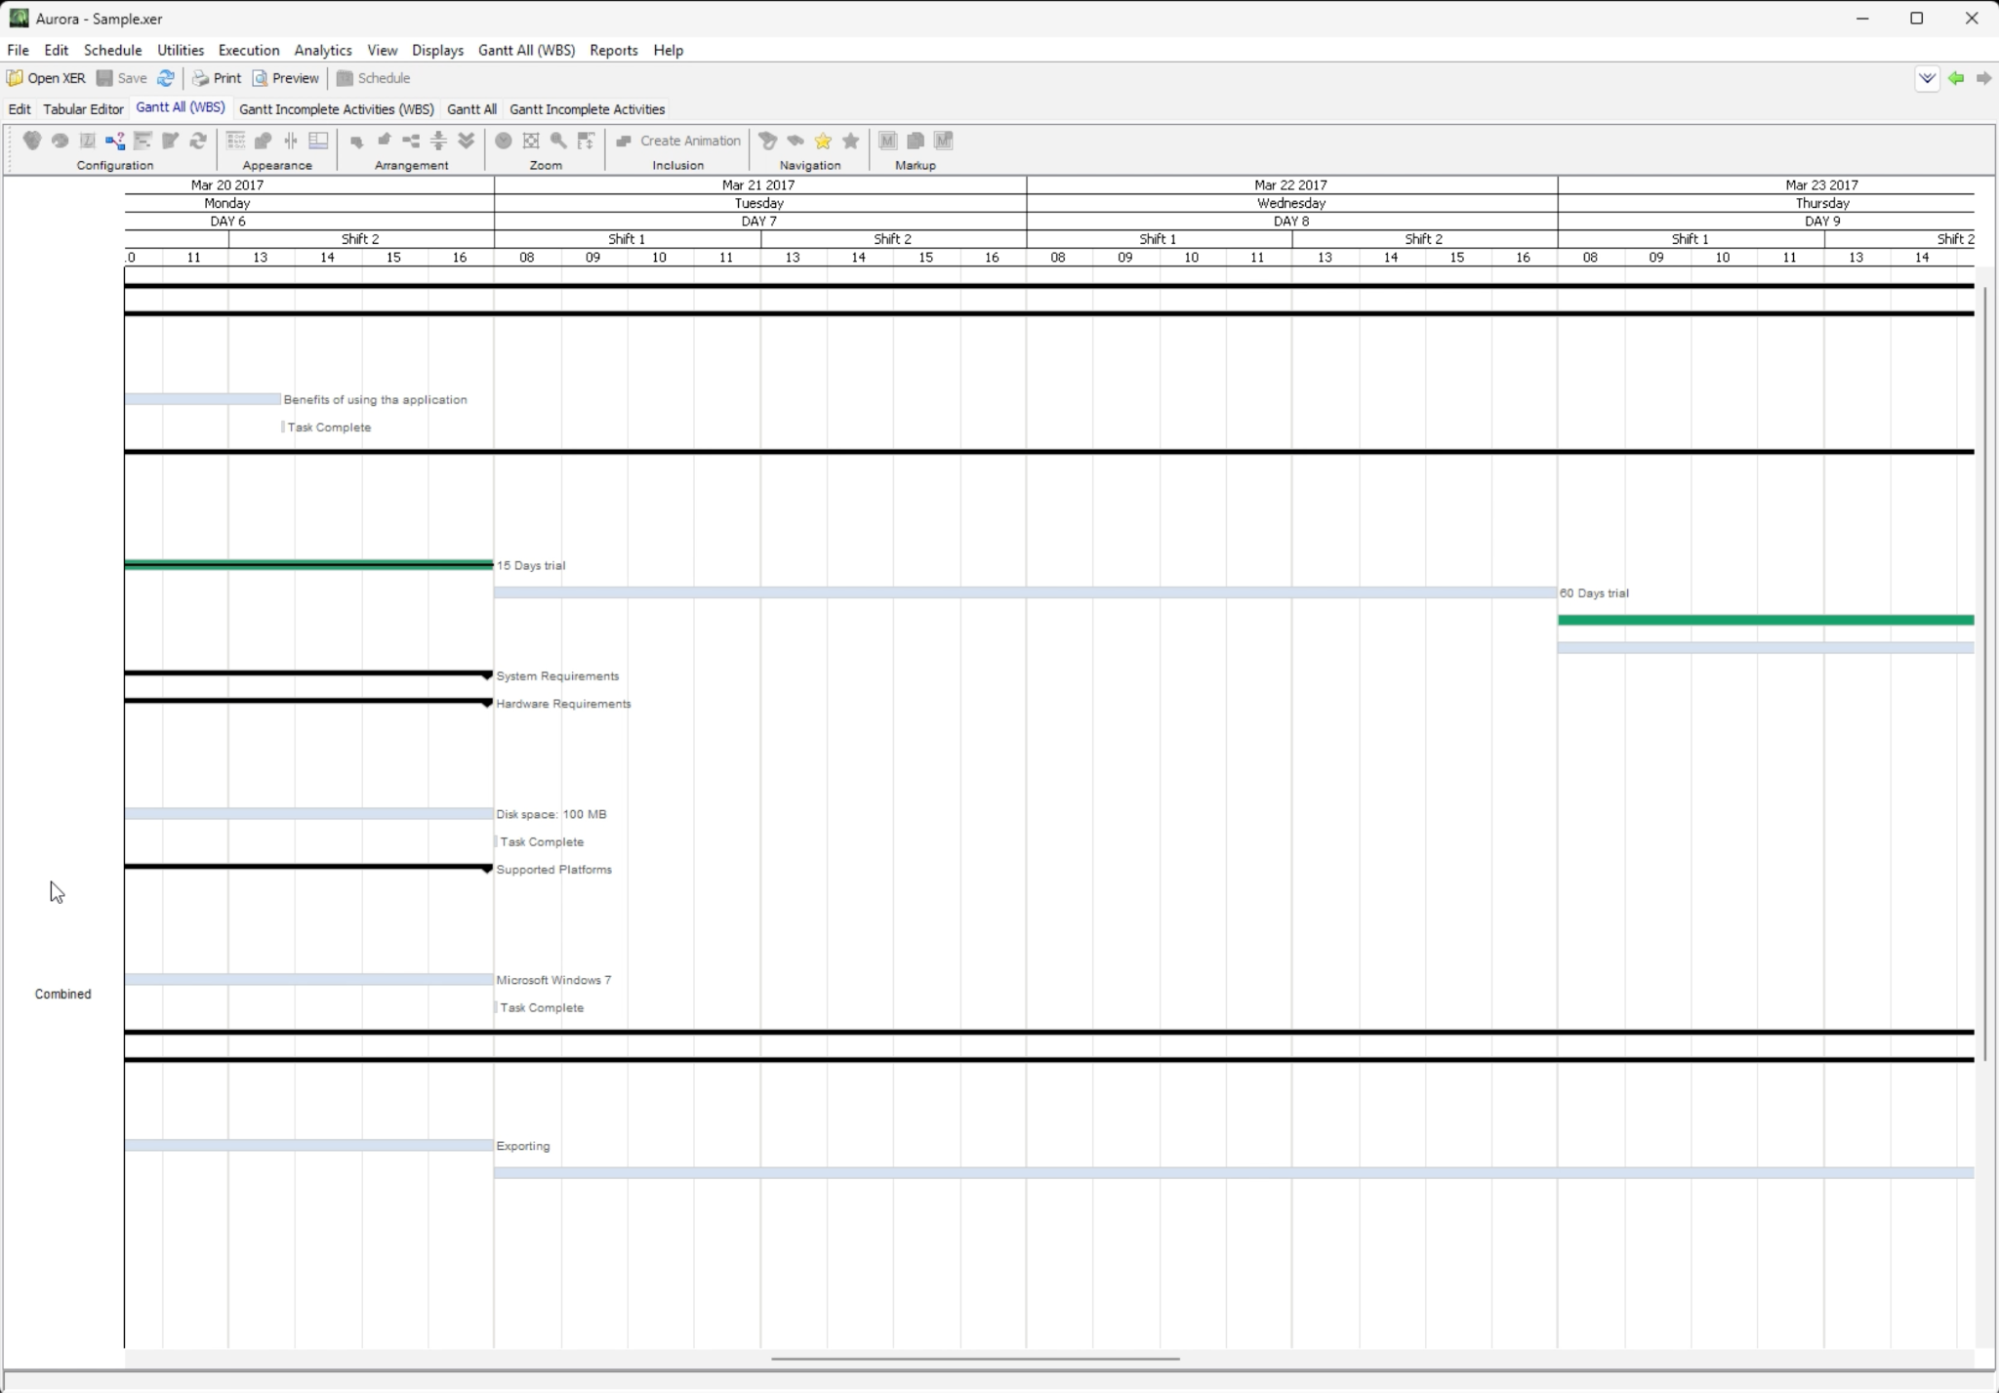Open the Displays menu
Screen dimensions: 1999x1393
pos(437,50)
